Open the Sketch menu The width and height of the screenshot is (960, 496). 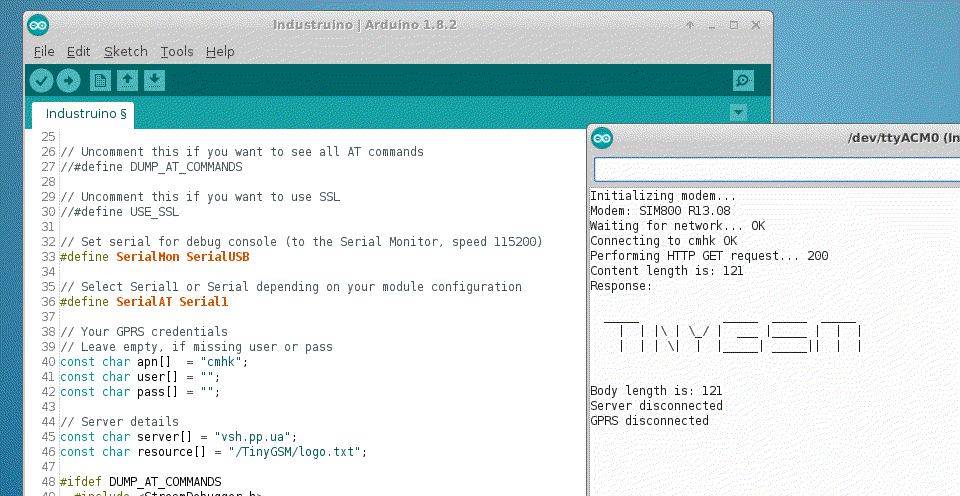click(x=125, y=51)
